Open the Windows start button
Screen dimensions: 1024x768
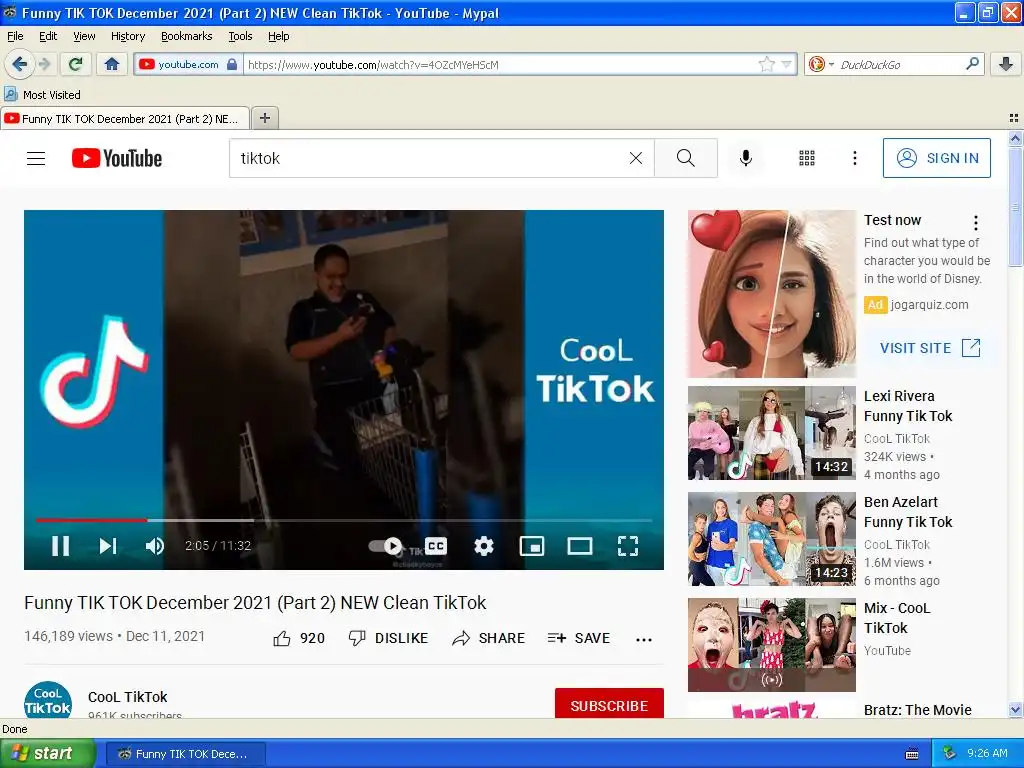pos(47,754)
